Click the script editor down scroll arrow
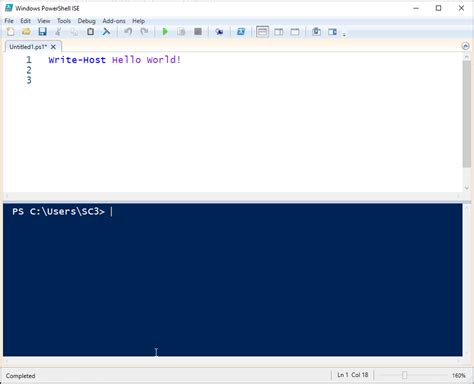This screenshot has width=474, height=384. 466,188
